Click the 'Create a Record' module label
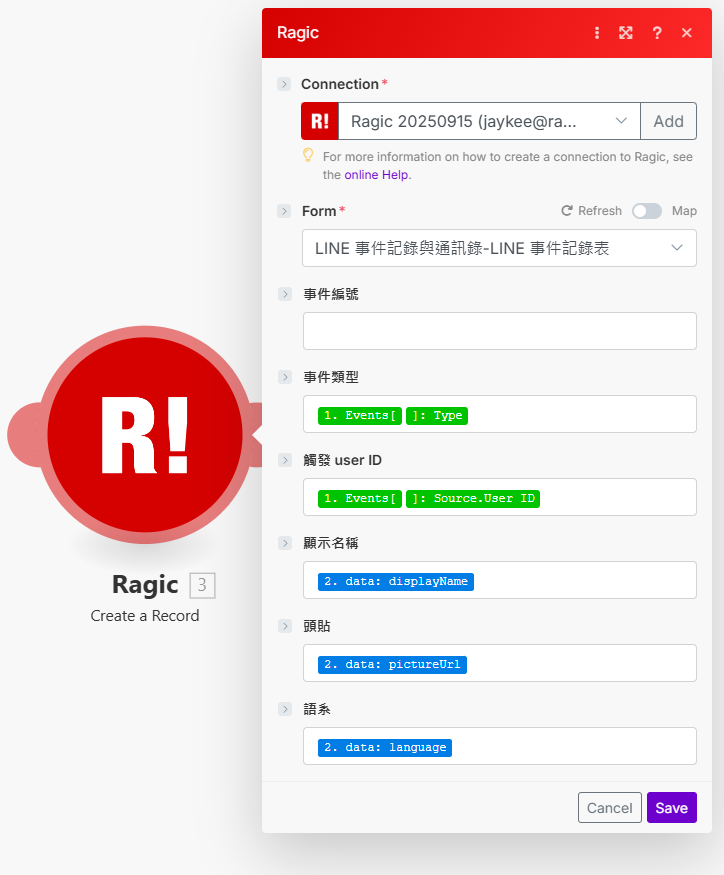This screenshot has width=724, height=875. point(145,616)
